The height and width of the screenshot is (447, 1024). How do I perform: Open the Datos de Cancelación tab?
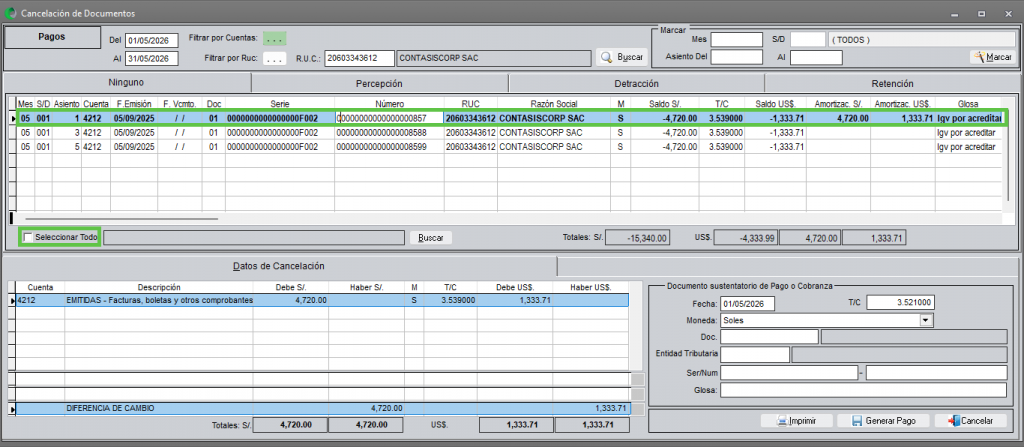pos(280,266)
